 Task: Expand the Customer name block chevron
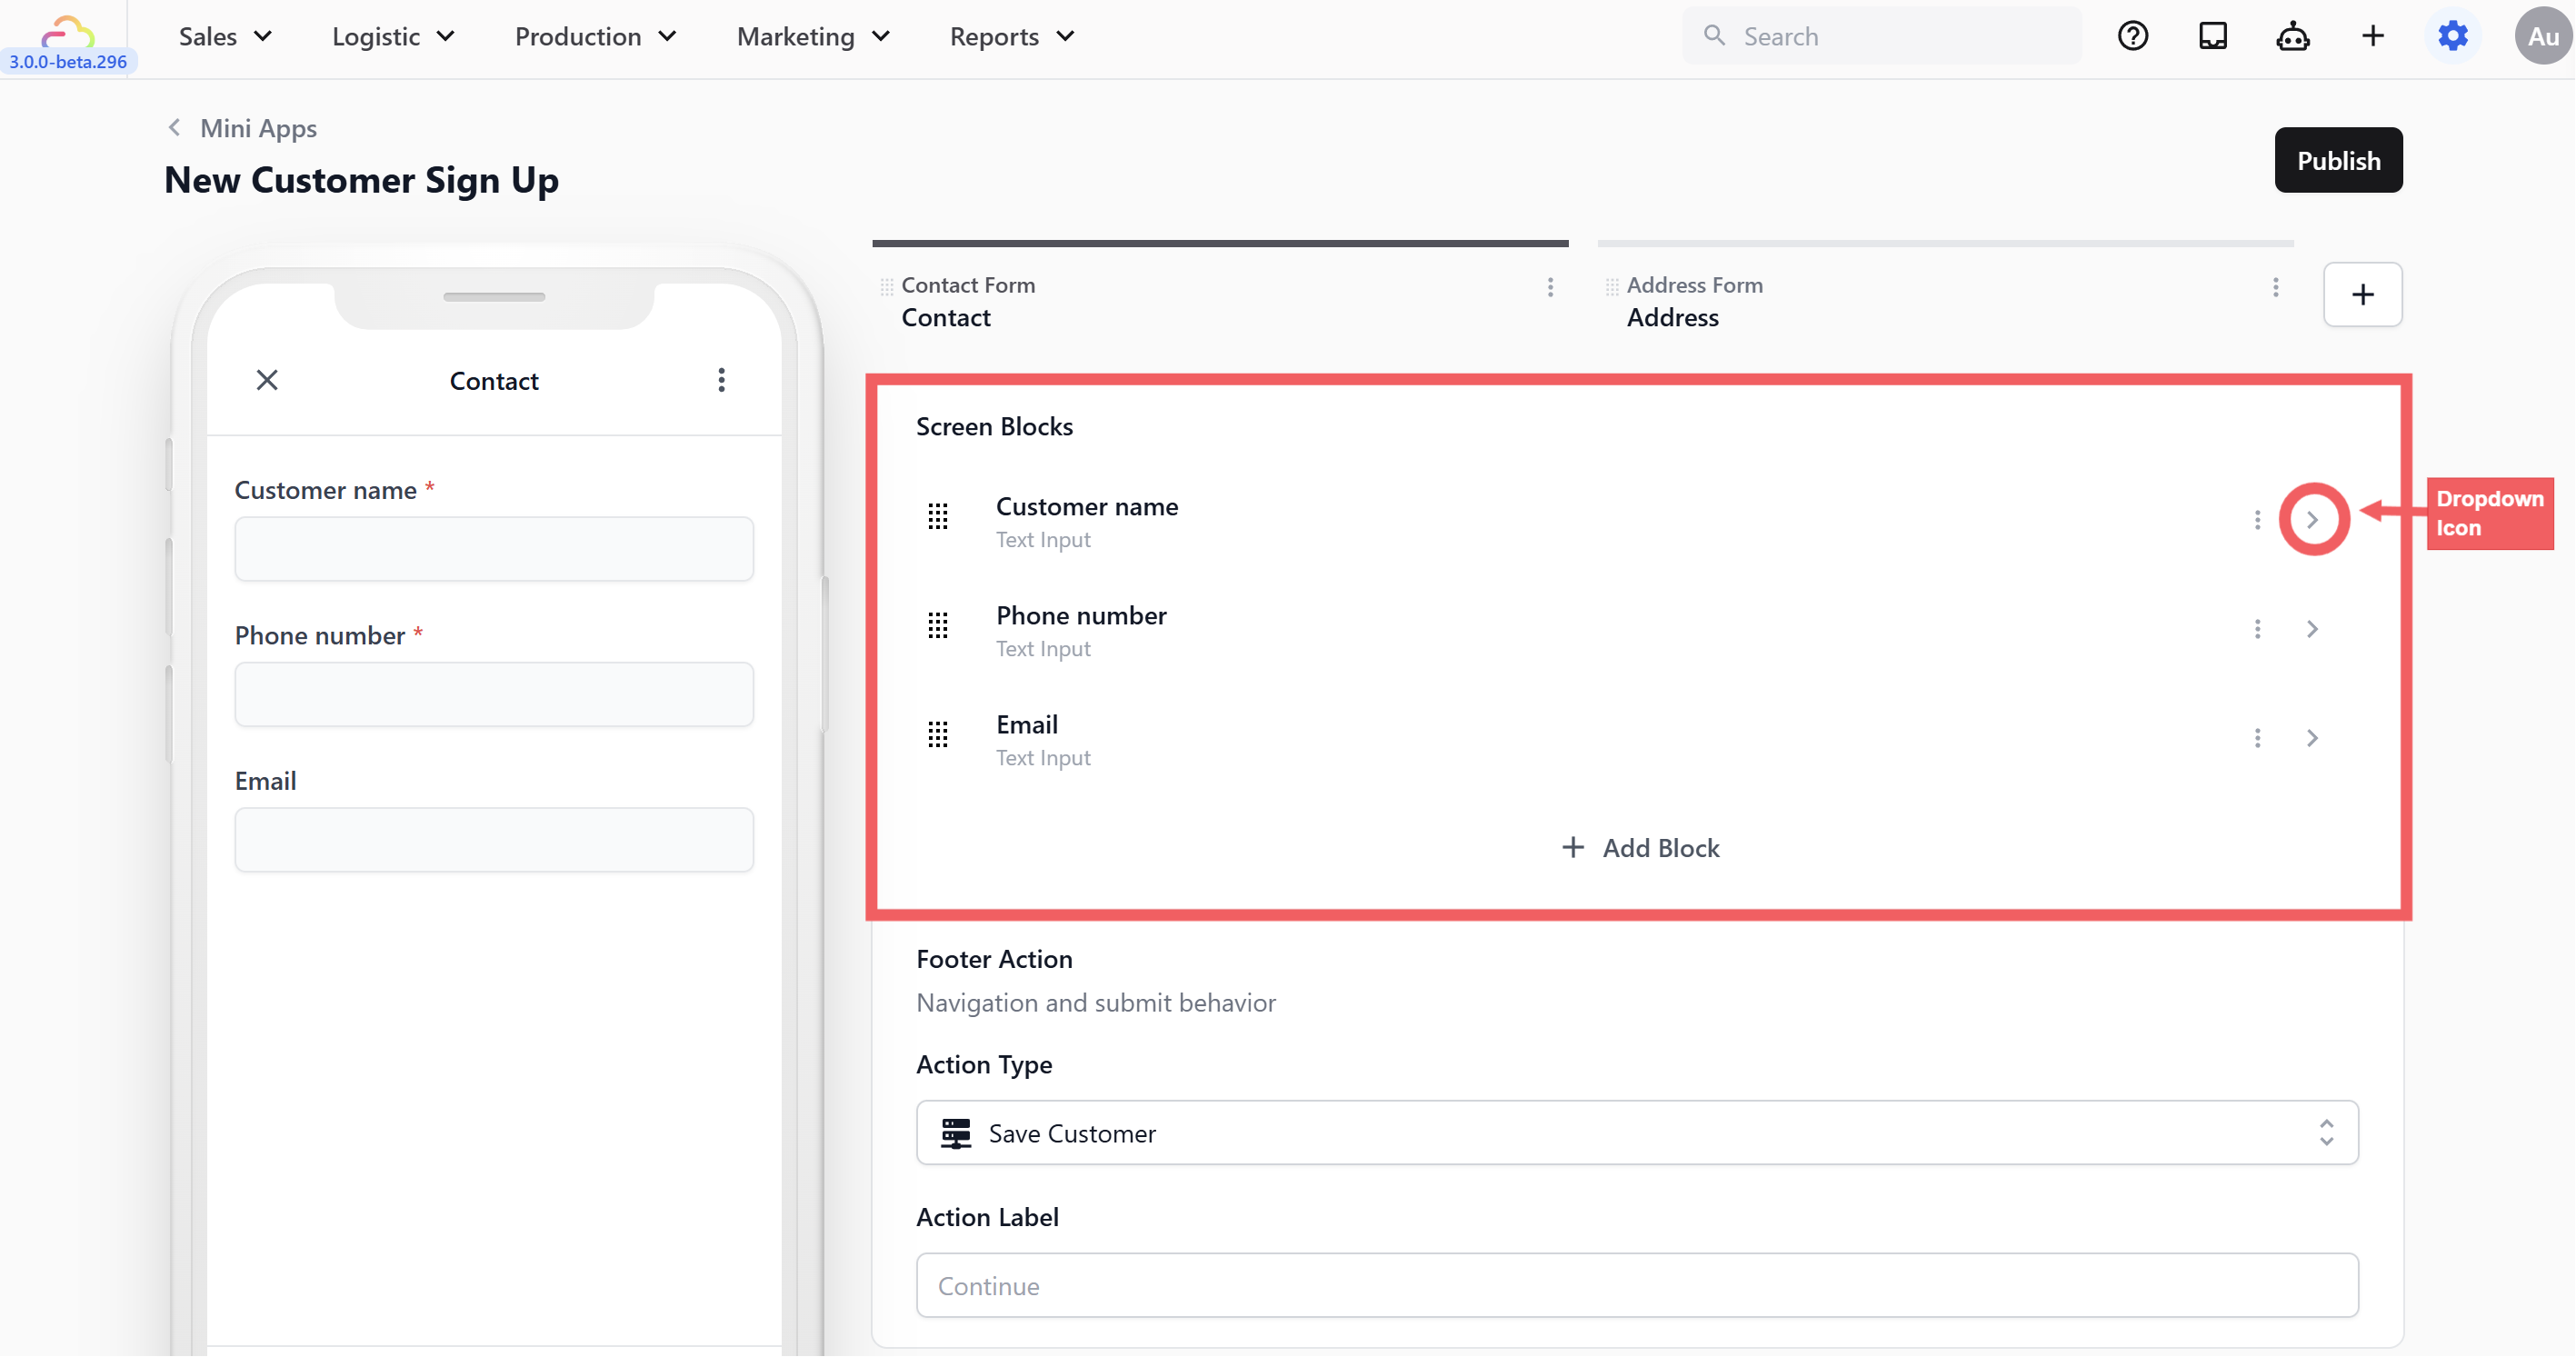pyautogui.click(x=2312, y=519)
